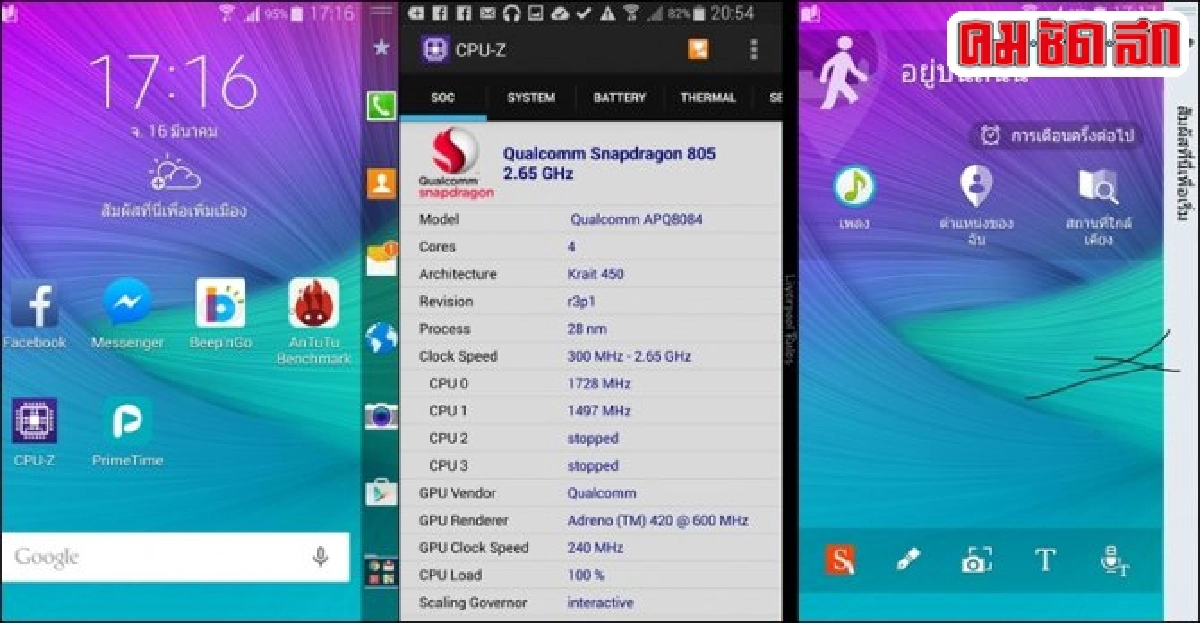Tap the Google search bar
1200x623 pixels.
[x=175, y=557]
